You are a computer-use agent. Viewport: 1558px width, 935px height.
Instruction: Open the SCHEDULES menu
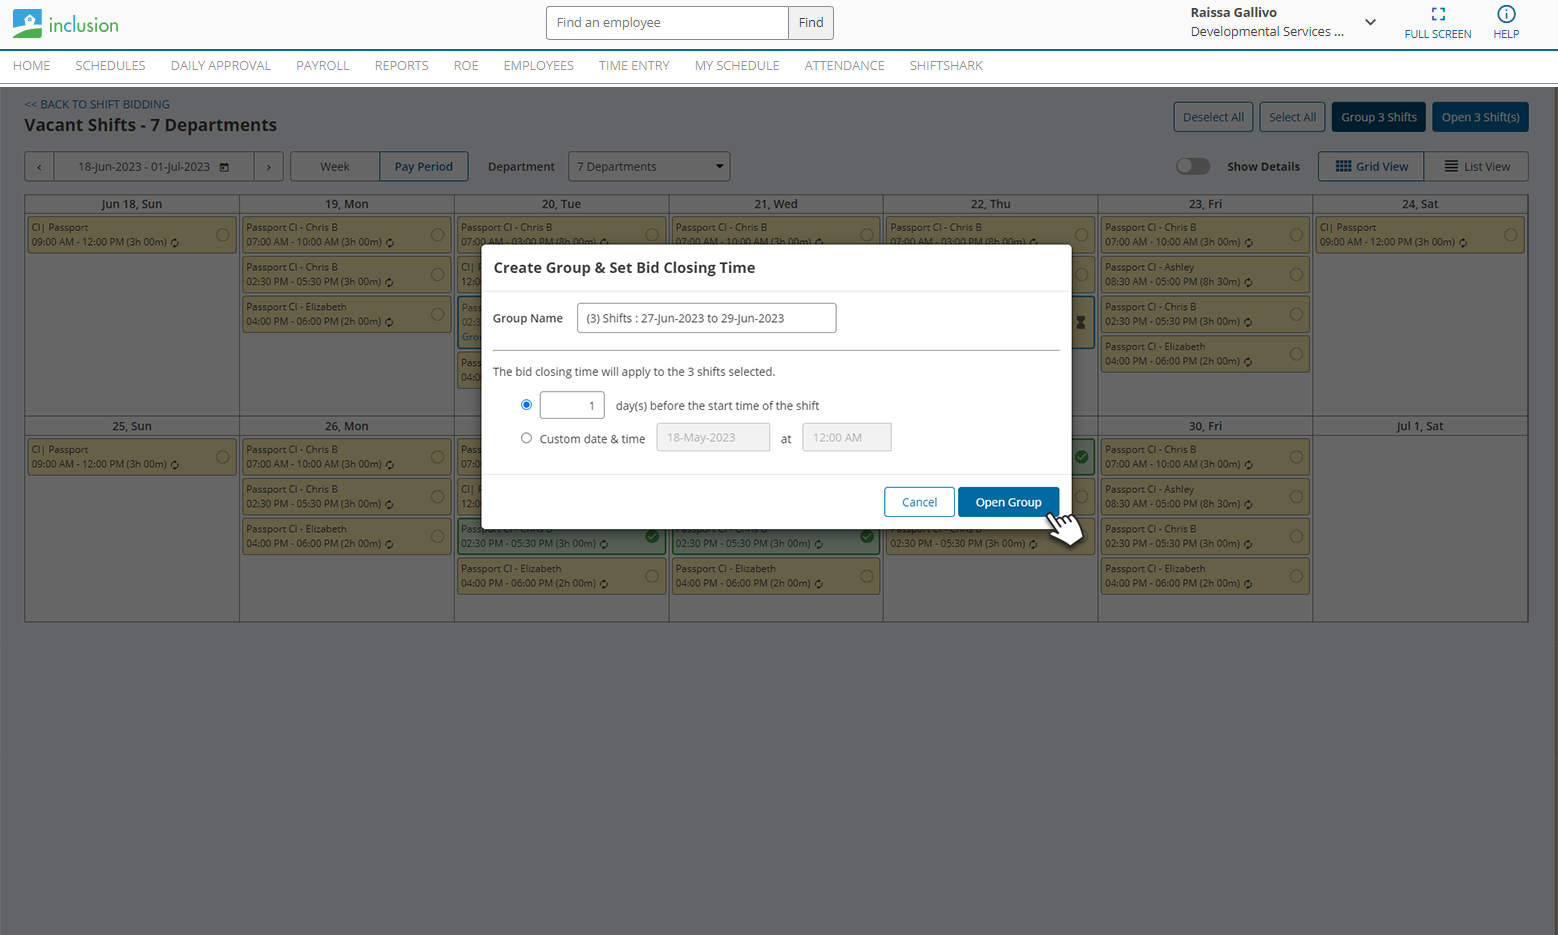110,66
